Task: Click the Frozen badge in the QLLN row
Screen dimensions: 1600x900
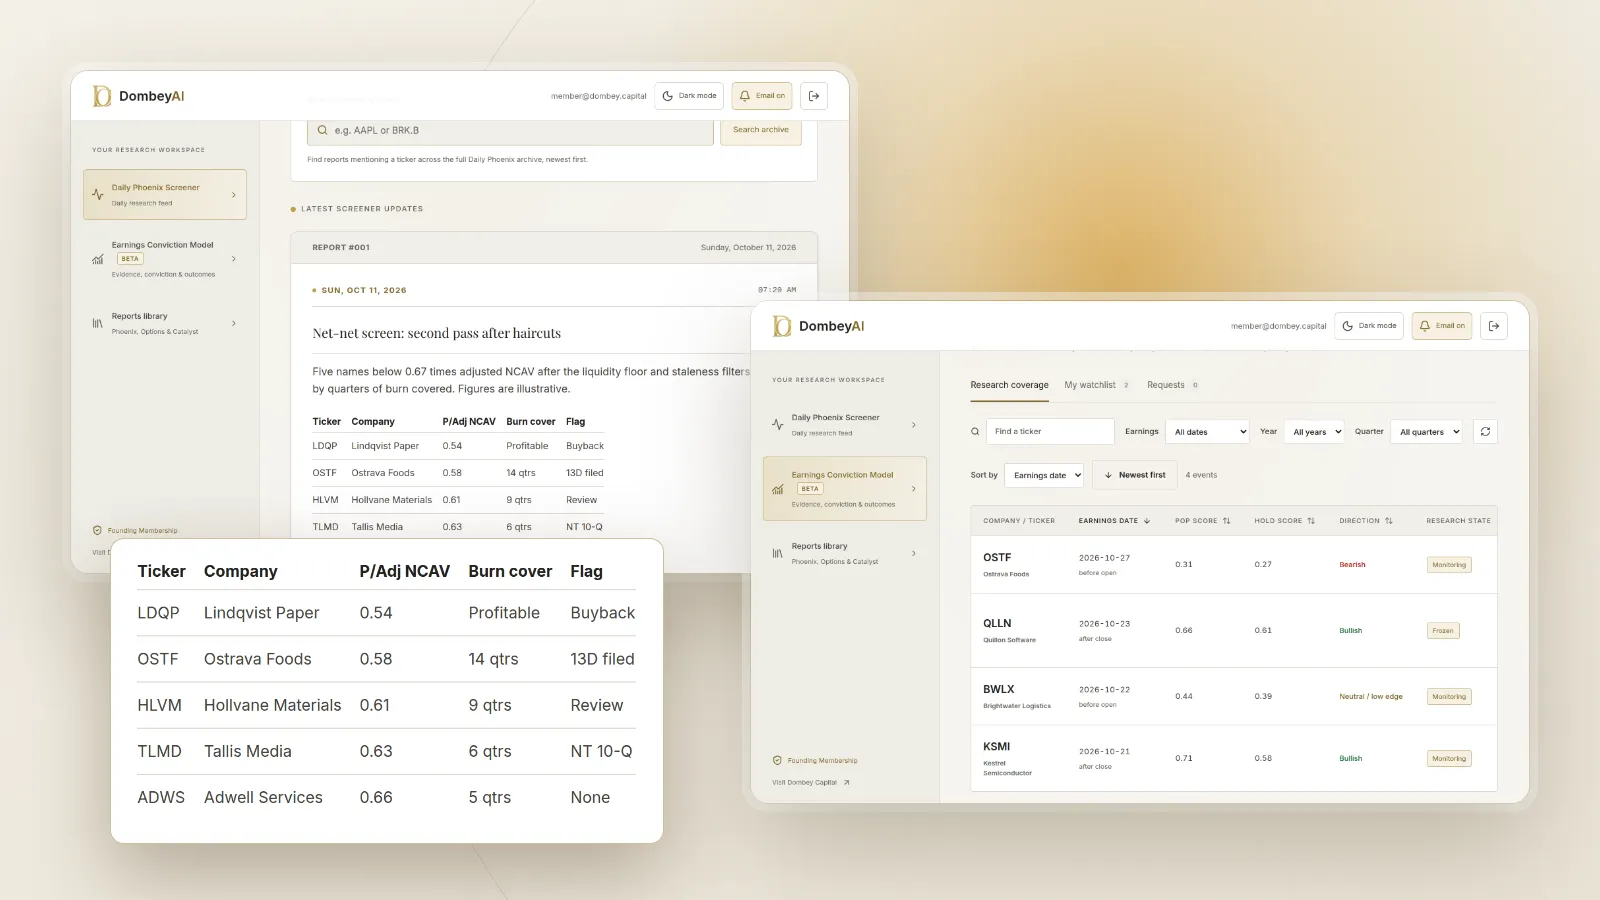Action: (1443, 631)
